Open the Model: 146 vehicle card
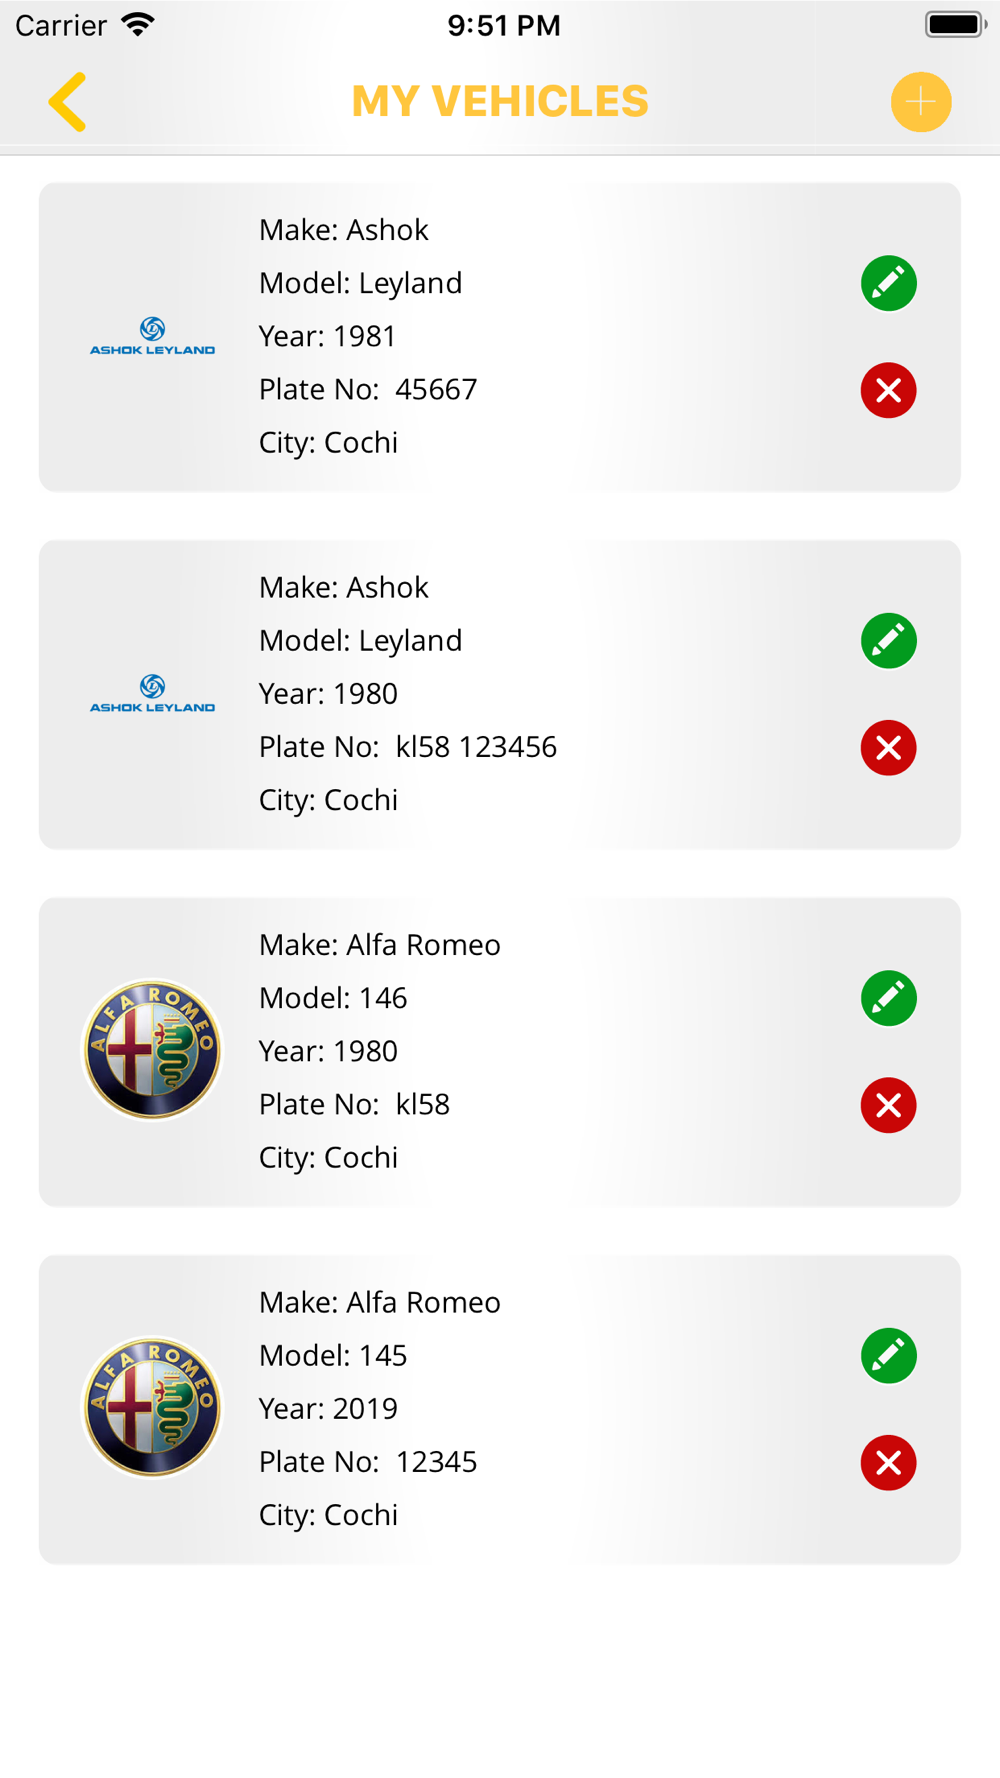The height and width of the screenshot is (1778, 1000). tap(500, 1052)
